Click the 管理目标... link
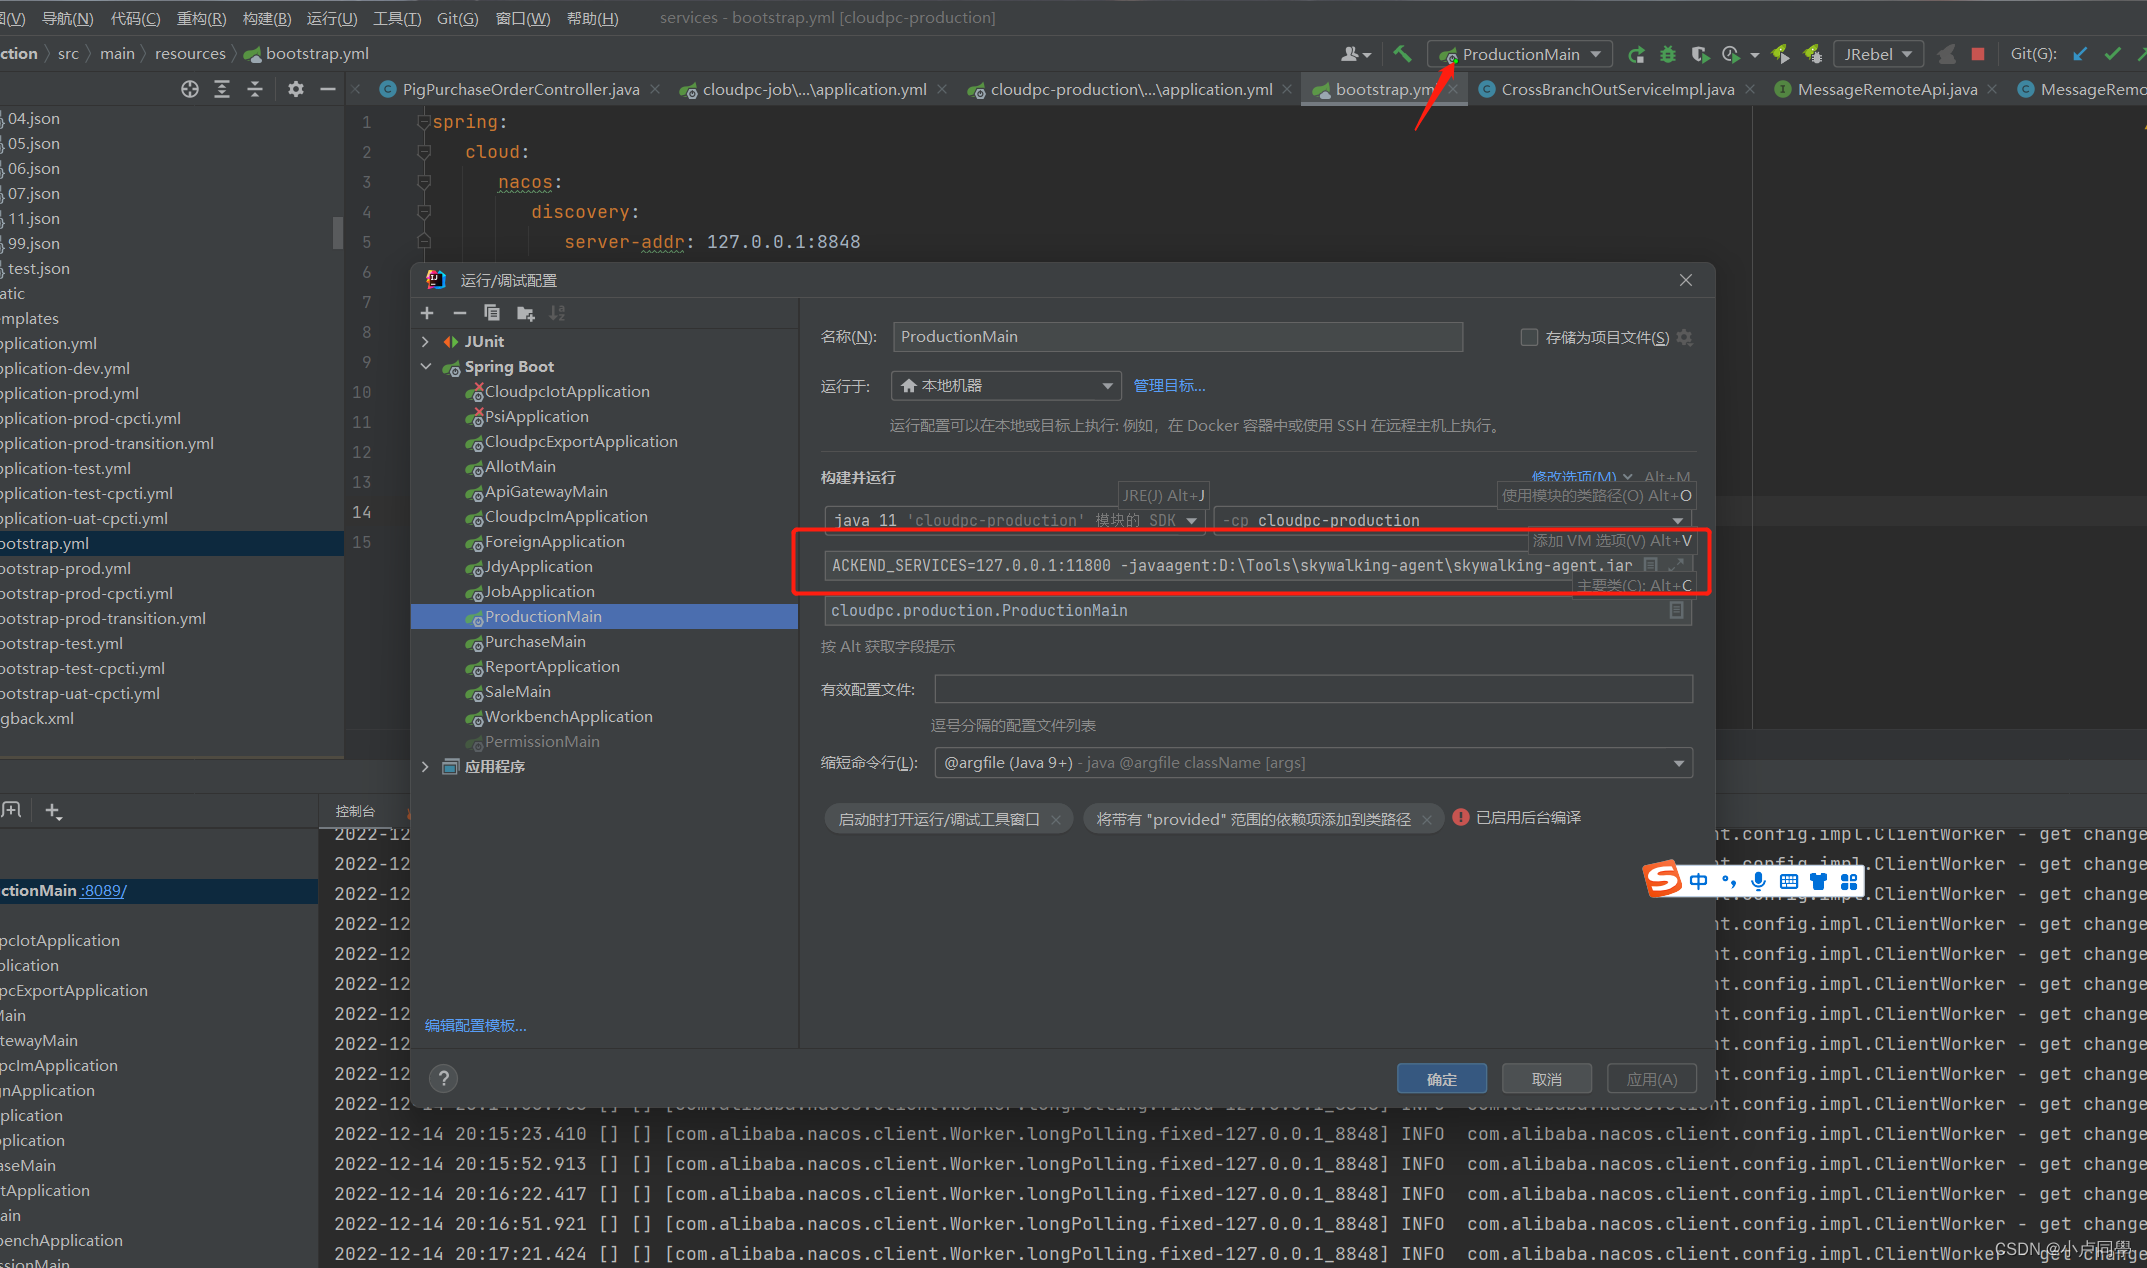The image size is (2147, 1268). 1169,386
